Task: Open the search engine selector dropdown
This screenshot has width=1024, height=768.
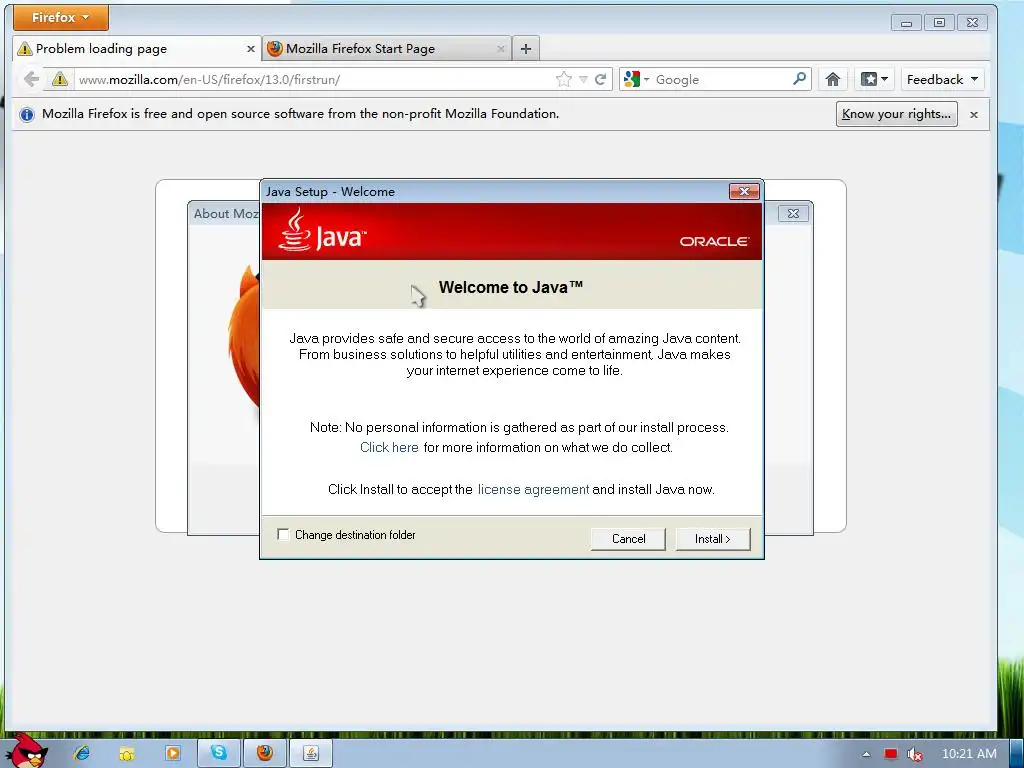Action: click(x=636, y=80)
